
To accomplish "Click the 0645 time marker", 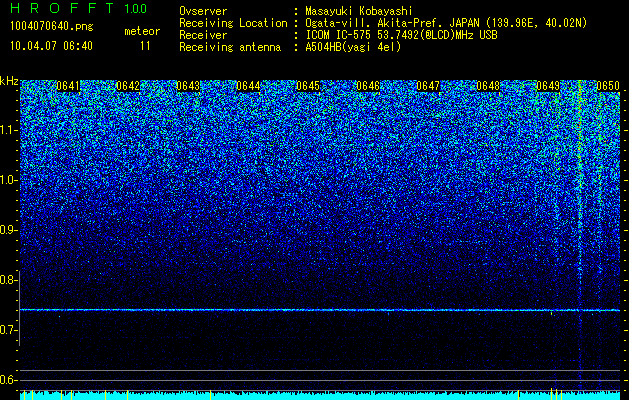I will click(308, 86).
